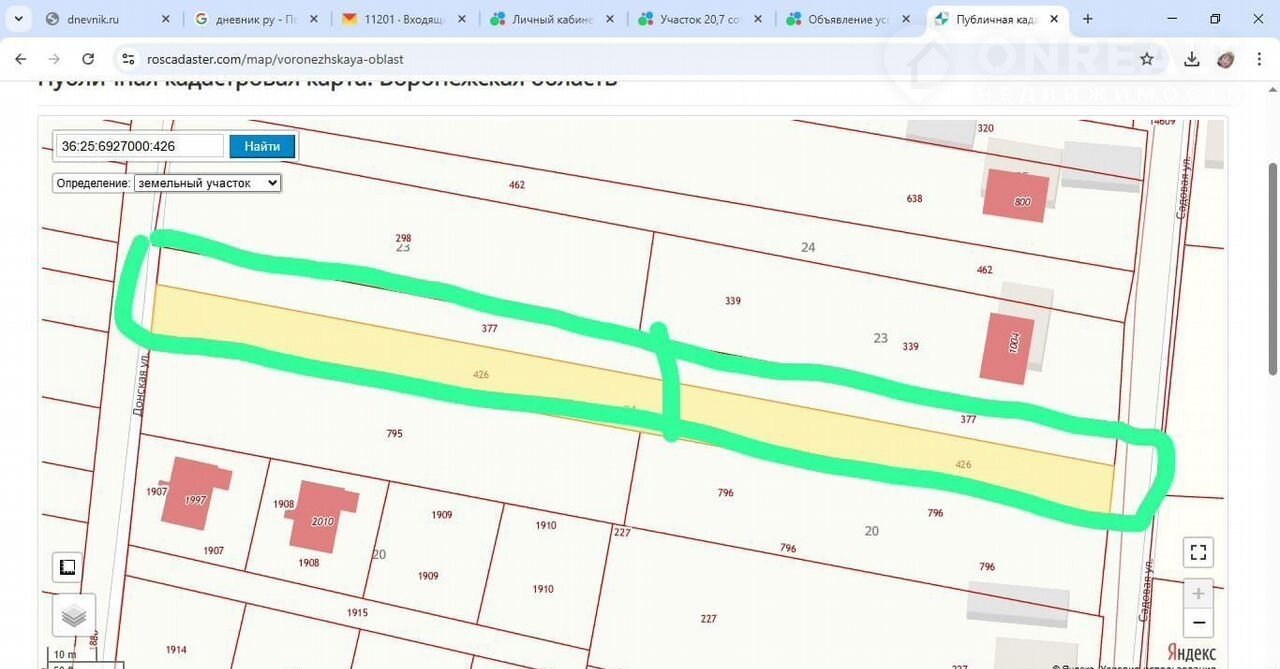Go back to the previous page
The image size is (1280, 669).
pos(21,59)
